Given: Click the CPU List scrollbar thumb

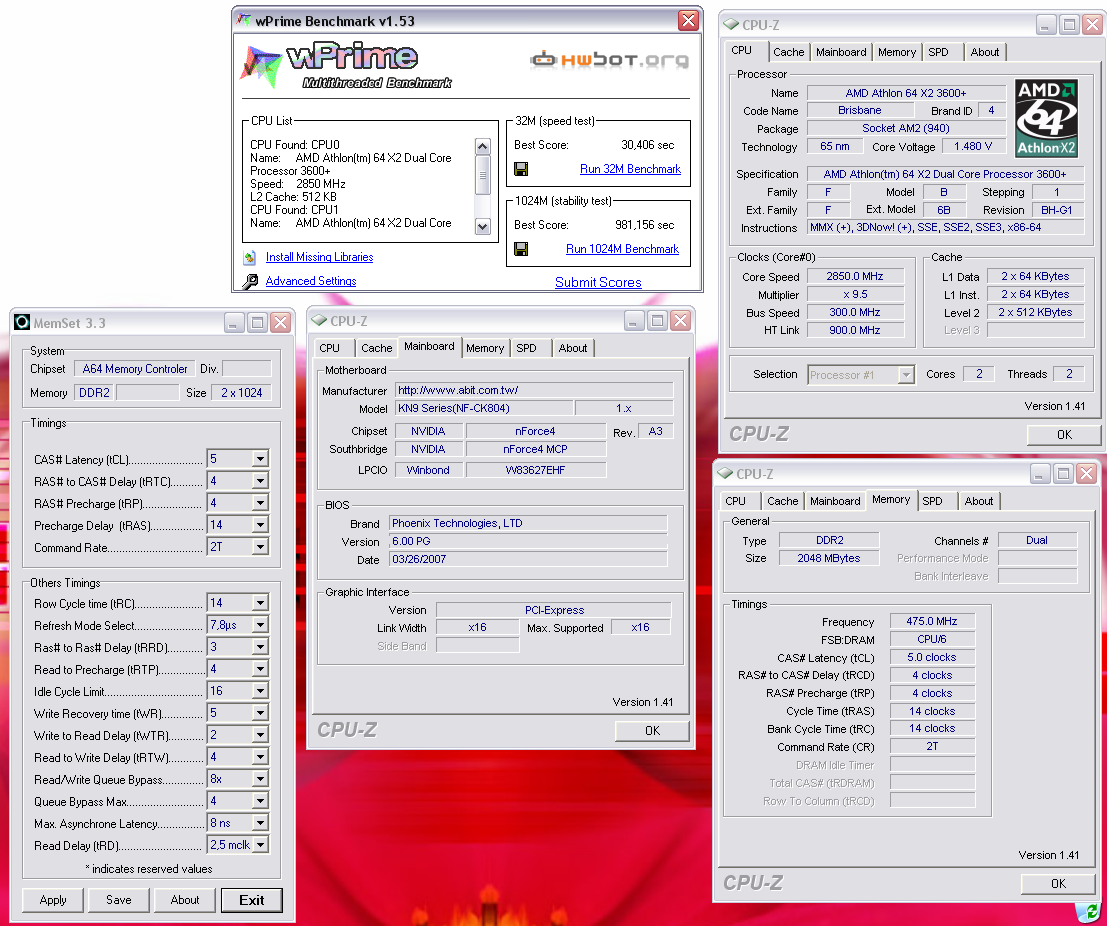Looking at the screenshot, I should [483, 175].
